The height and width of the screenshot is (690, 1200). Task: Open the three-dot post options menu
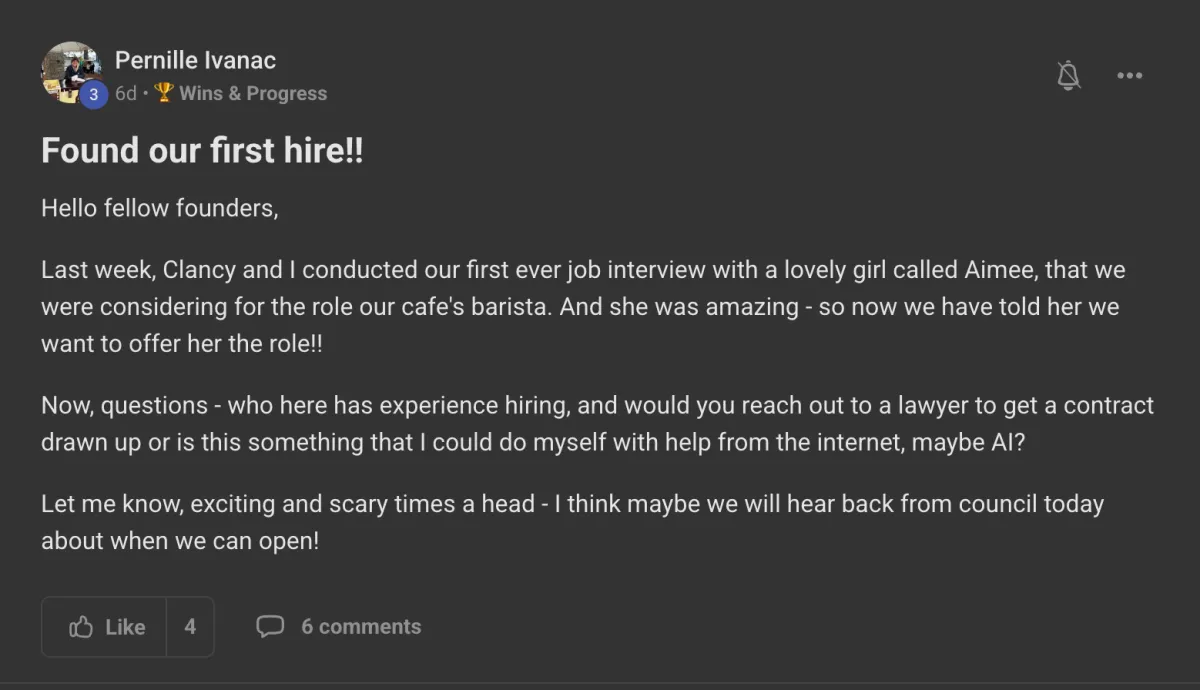click(x=1129, y=75)
